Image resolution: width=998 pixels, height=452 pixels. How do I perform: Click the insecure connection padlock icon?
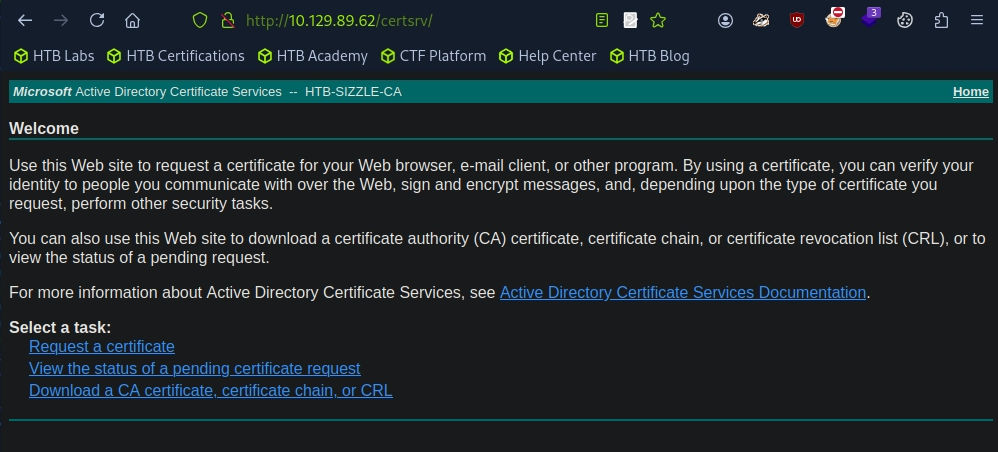coord(227,20)
